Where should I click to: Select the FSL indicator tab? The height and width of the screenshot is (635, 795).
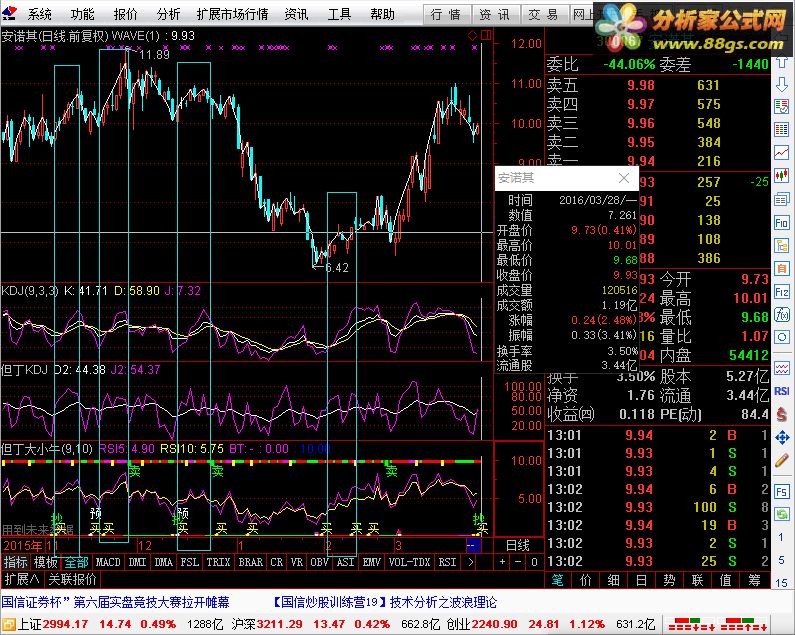(x=190, y=562)
